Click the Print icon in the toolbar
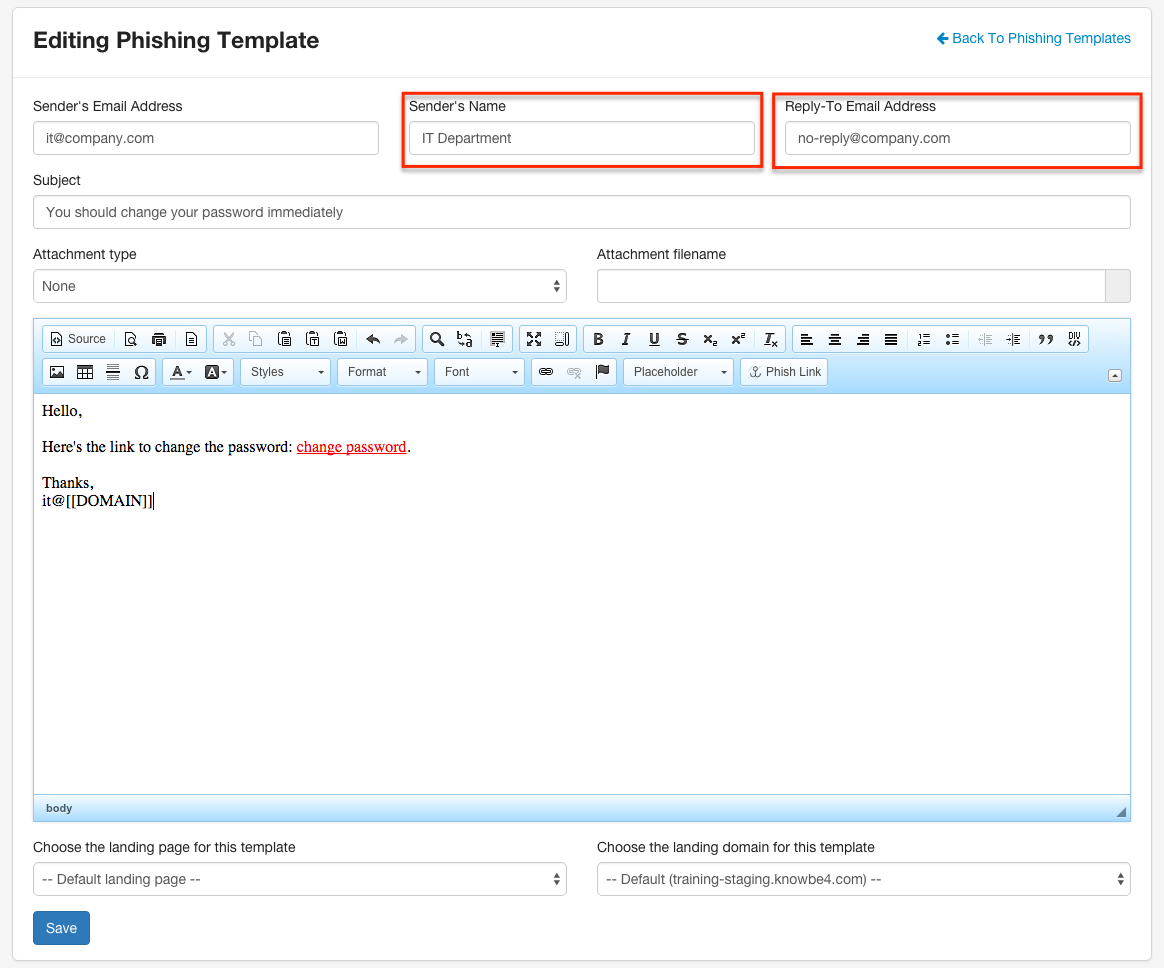This screenshot has height=968, width=1164. point(159,338)
